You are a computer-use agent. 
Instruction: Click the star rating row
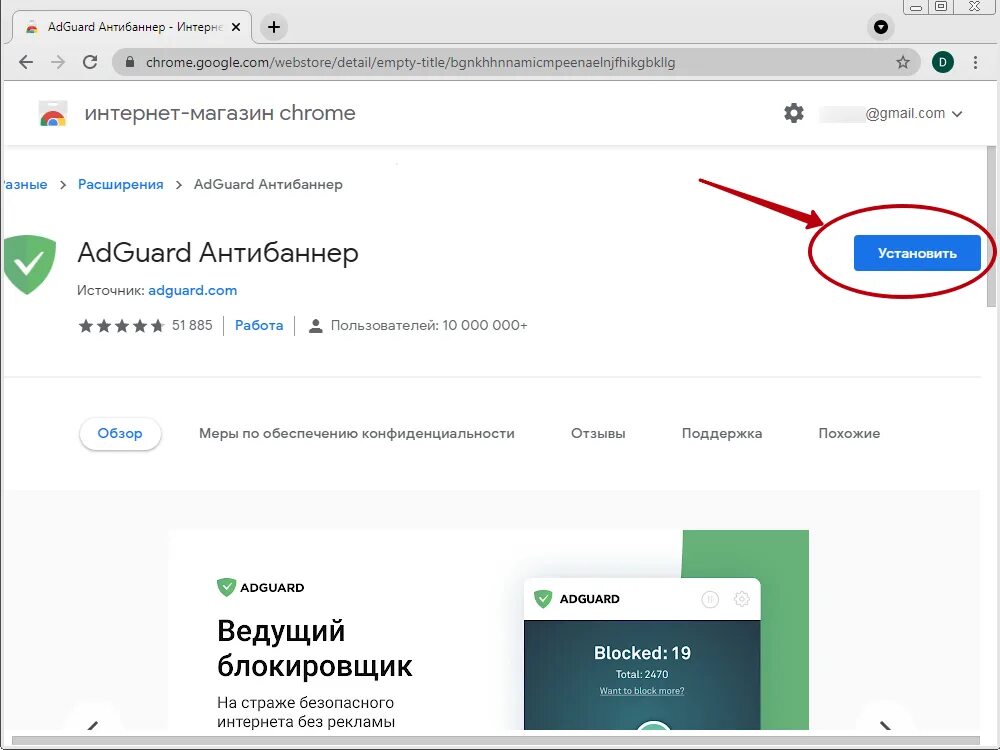coord(121,326)
